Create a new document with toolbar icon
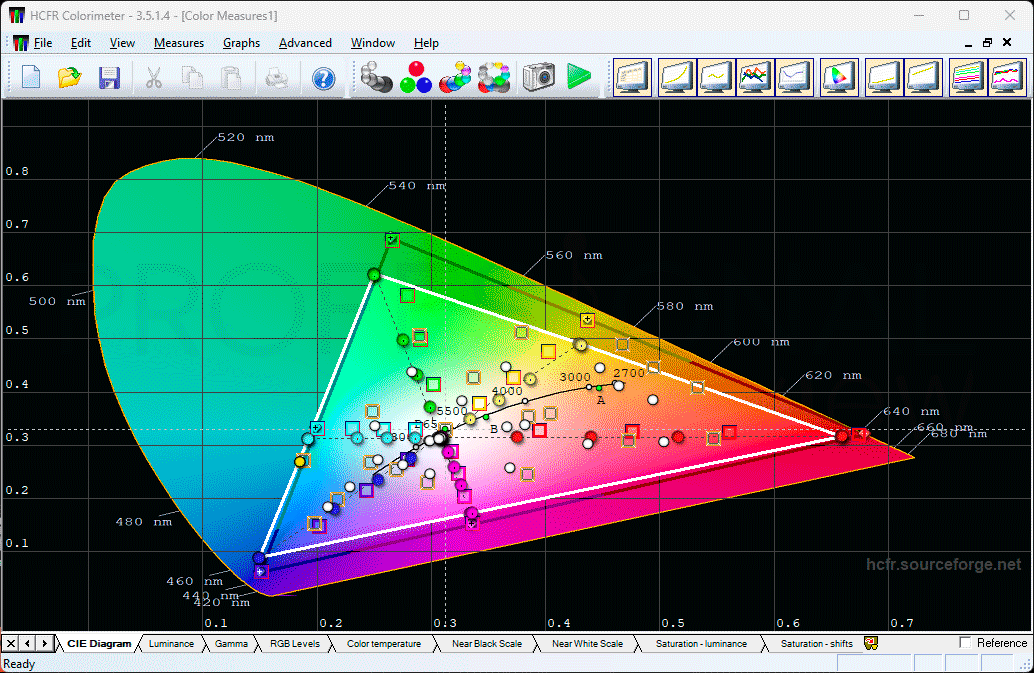This screenshot has height=673, width=1034. click(x=31, y=78)
